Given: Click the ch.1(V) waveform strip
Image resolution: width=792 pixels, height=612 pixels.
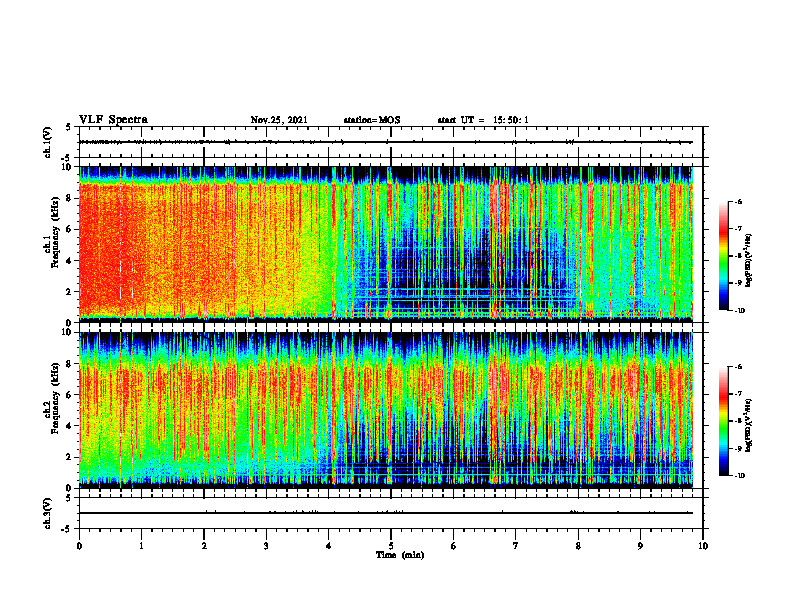Looking at the screenshot, I should tap(391, 142).
